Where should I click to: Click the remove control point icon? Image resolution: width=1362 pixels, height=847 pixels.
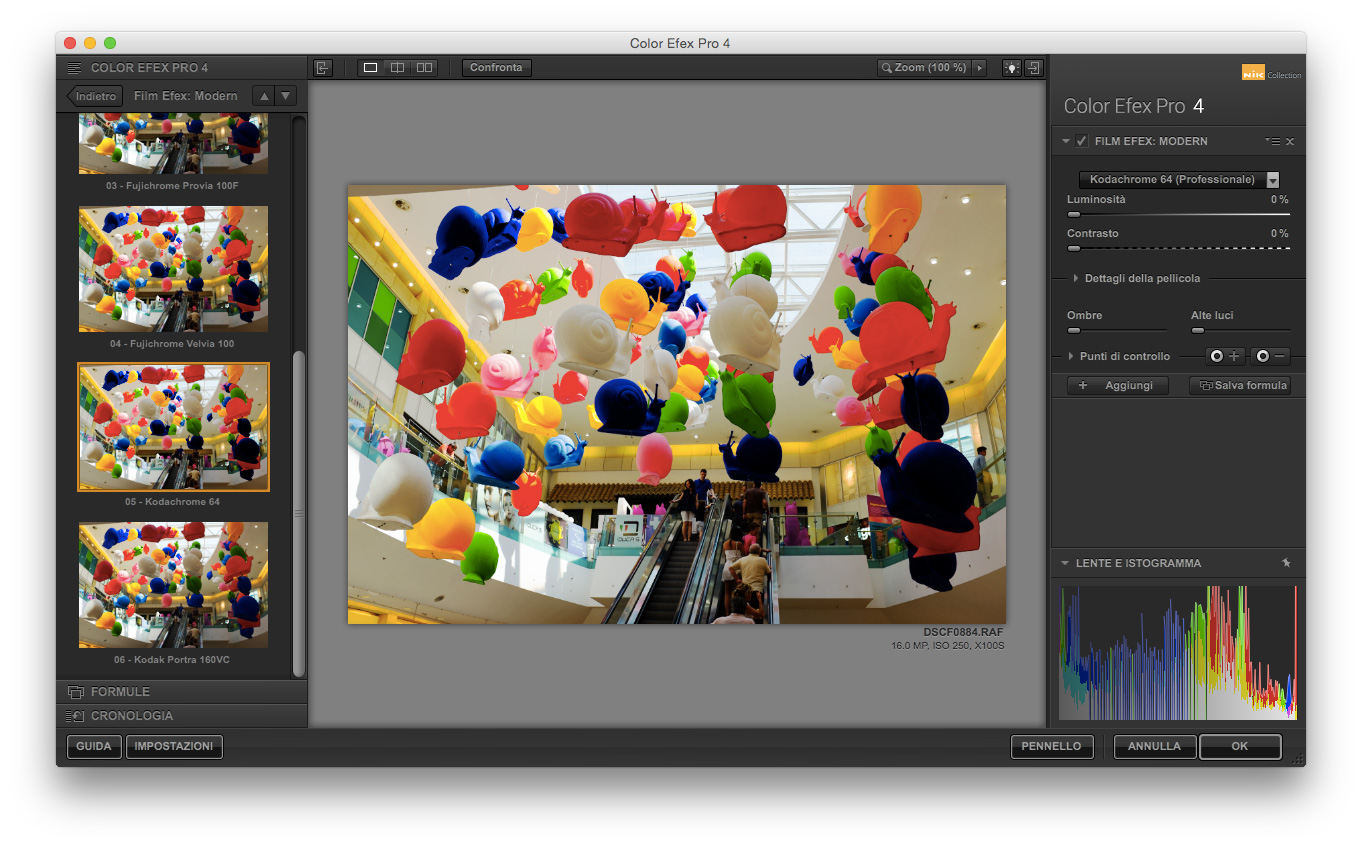tap(1268, 355)
